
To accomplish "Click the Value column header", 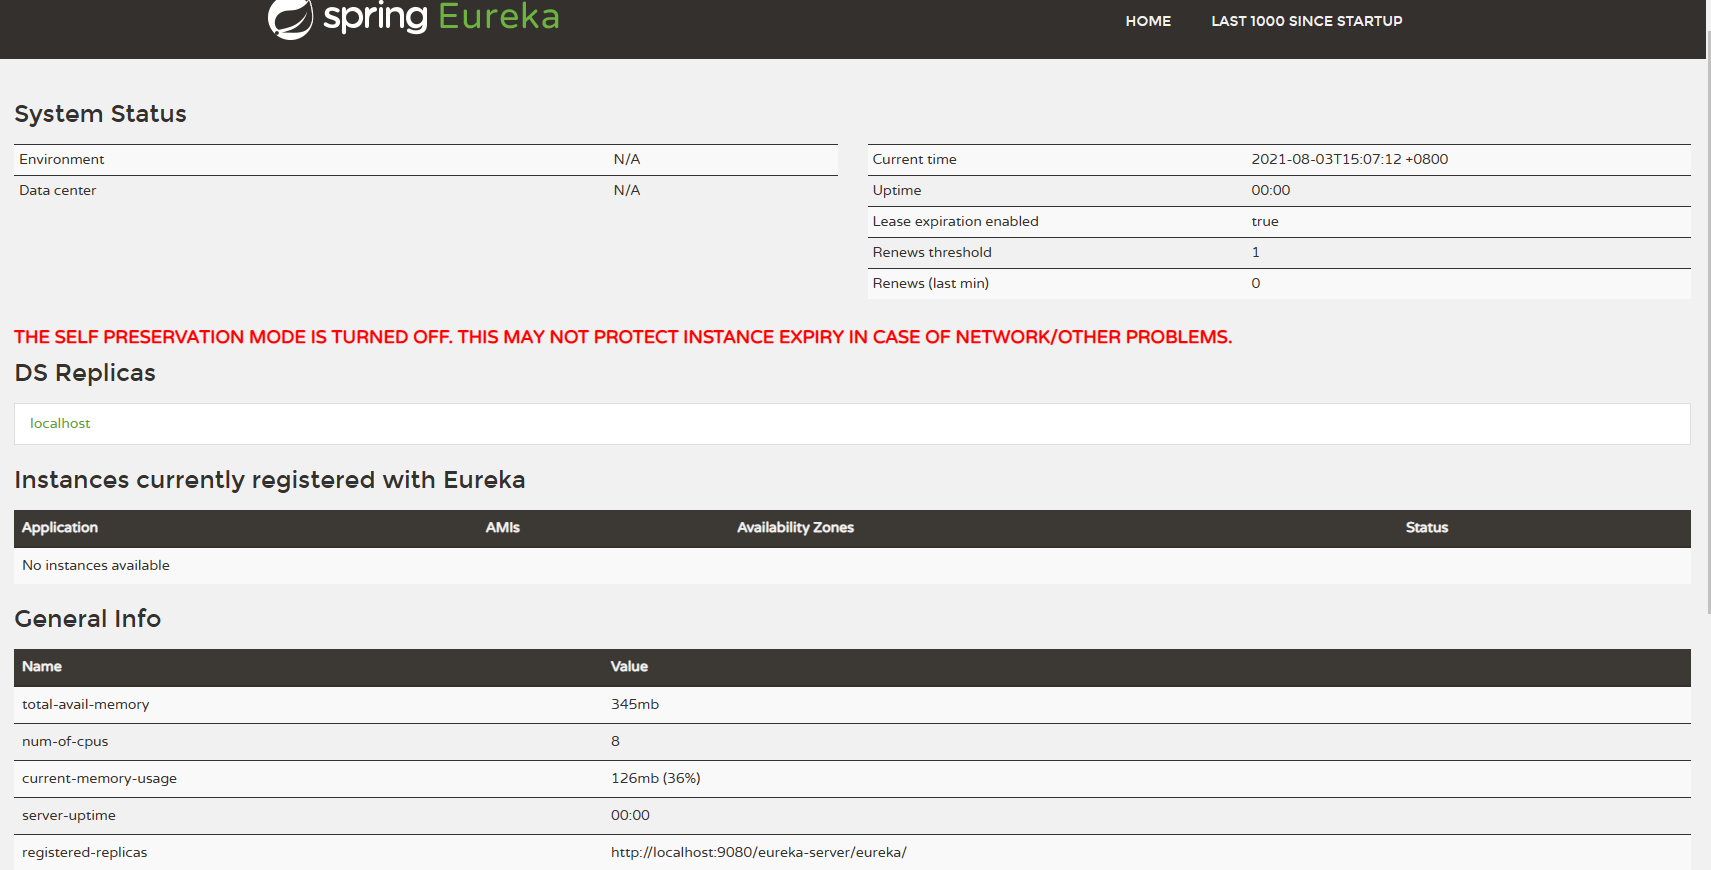I will point(629,666).
